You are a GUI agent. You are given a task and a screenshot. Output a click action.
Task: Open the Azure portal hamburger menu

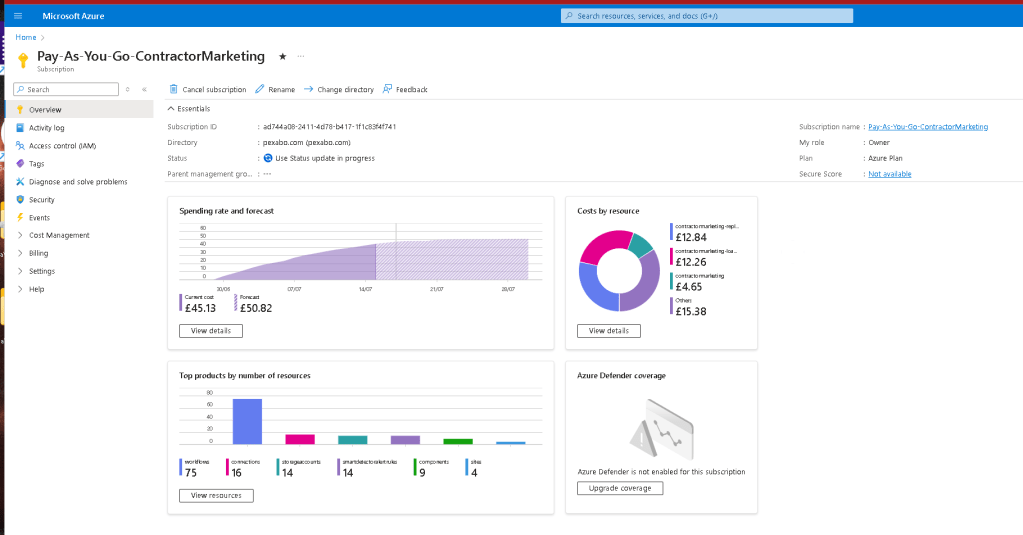(18, 16)
